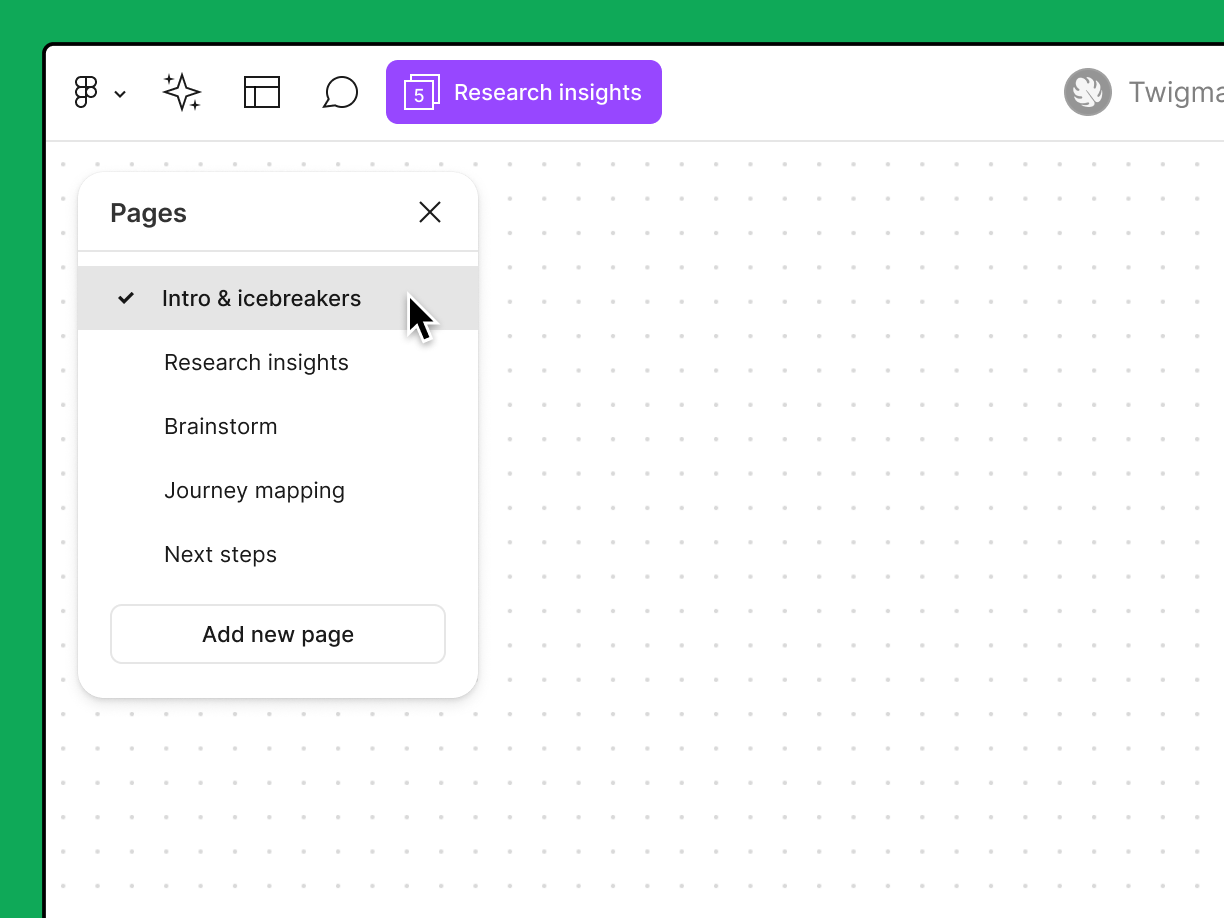This screenshot has width=1224, height=918.
Task: Open the Figma main menu logo
Action: point(84,92)
